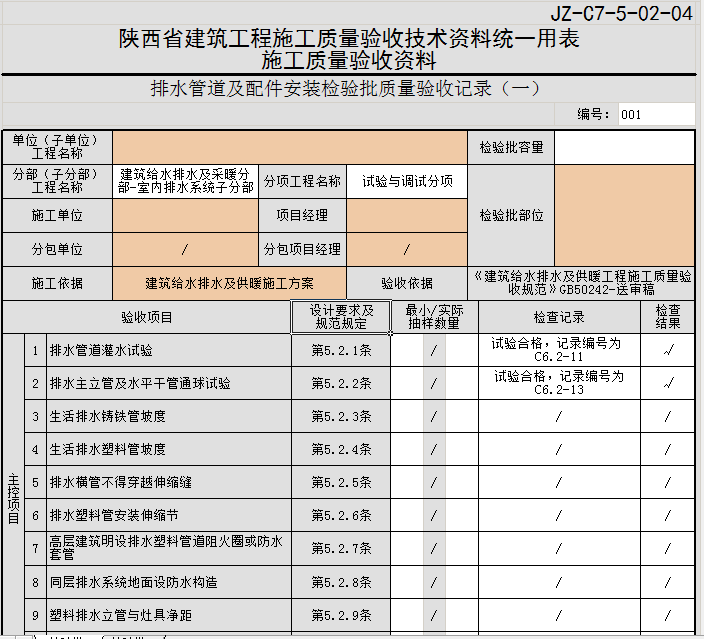Click the 第5.2.9条 cell

tap(341, 615)
